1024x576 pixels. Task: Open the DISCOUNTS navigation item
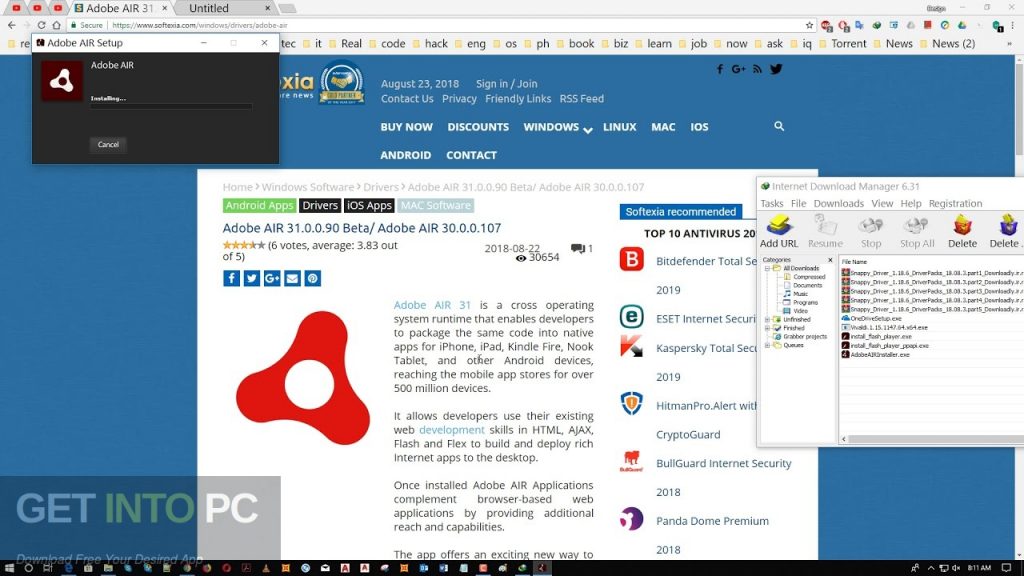click(x=478, y=127)
